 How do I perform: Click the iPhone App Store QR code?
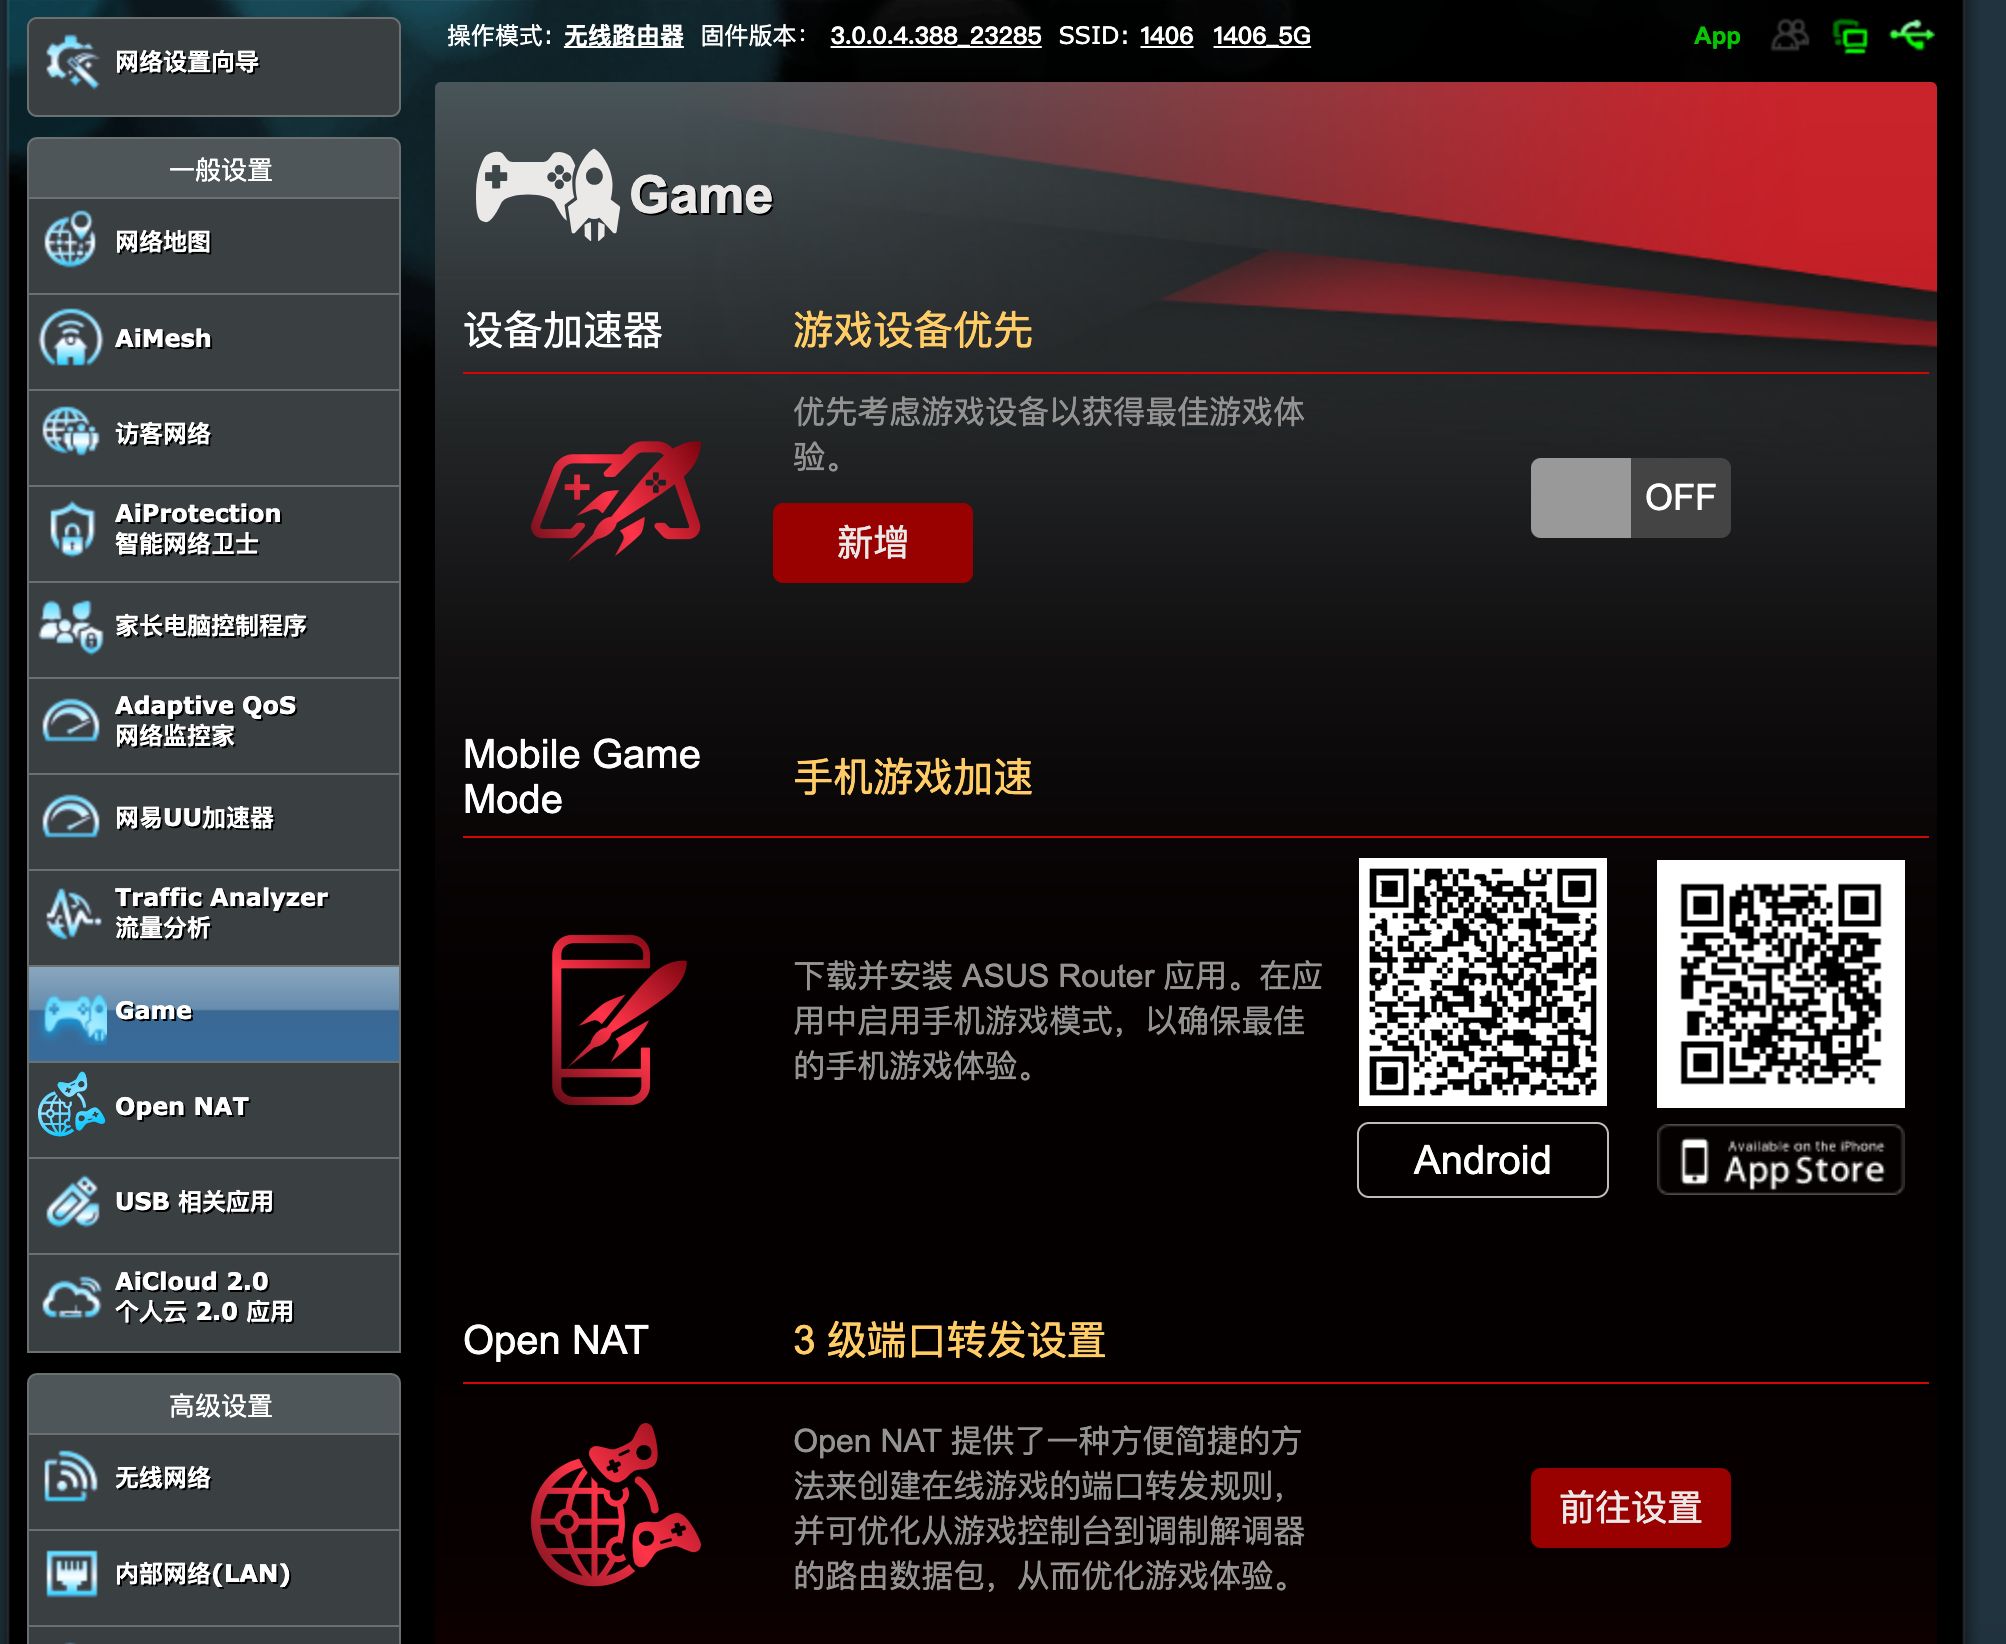(x=1780, y=983)
